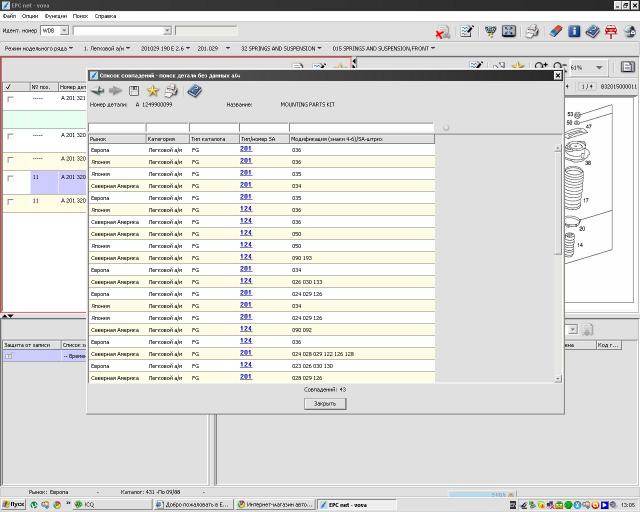The image size is (640, 512).
Task: Tick the checkbox in last position 11 row
Action: tap(11, 201)
